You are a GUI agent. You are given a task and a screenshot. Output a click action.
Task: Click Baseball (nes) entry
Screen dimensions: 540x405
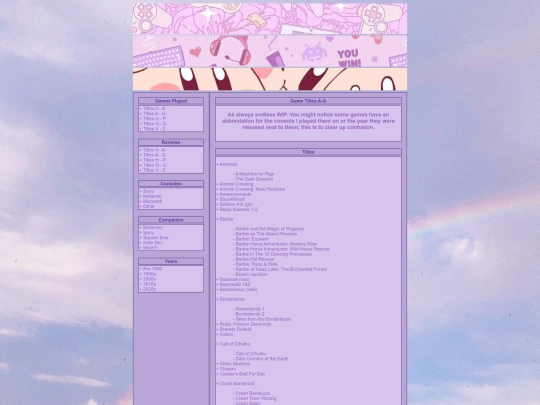235,279
